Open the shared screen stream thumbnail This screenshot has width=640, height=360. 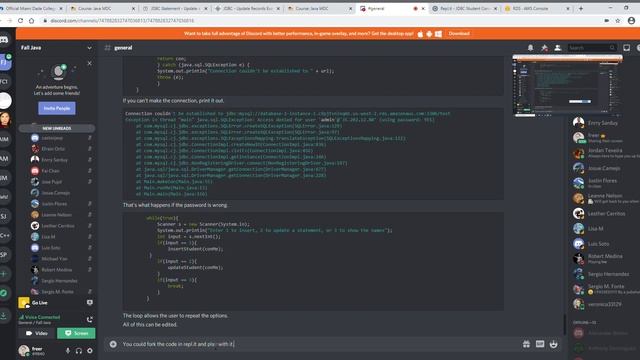pos(567,85)
